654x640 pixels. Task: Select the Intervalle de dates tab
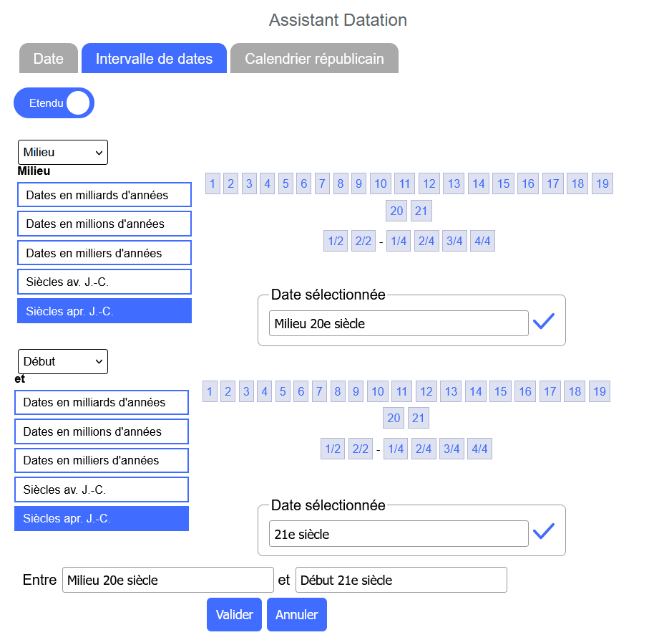pyautogui.click(x=154, y=59)
